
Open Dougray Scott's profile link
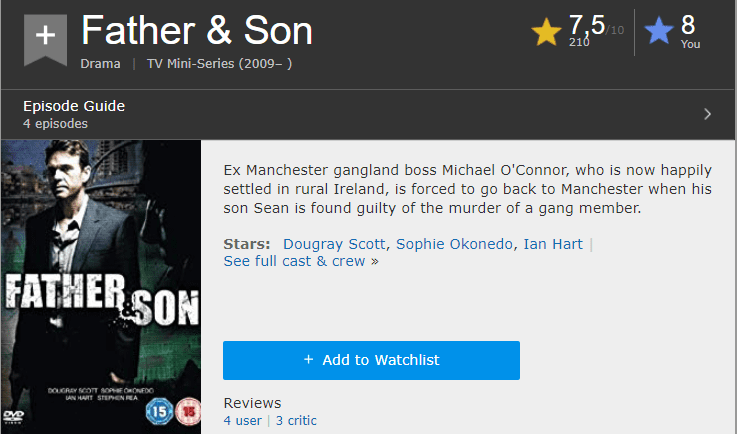tap(336, 244)
